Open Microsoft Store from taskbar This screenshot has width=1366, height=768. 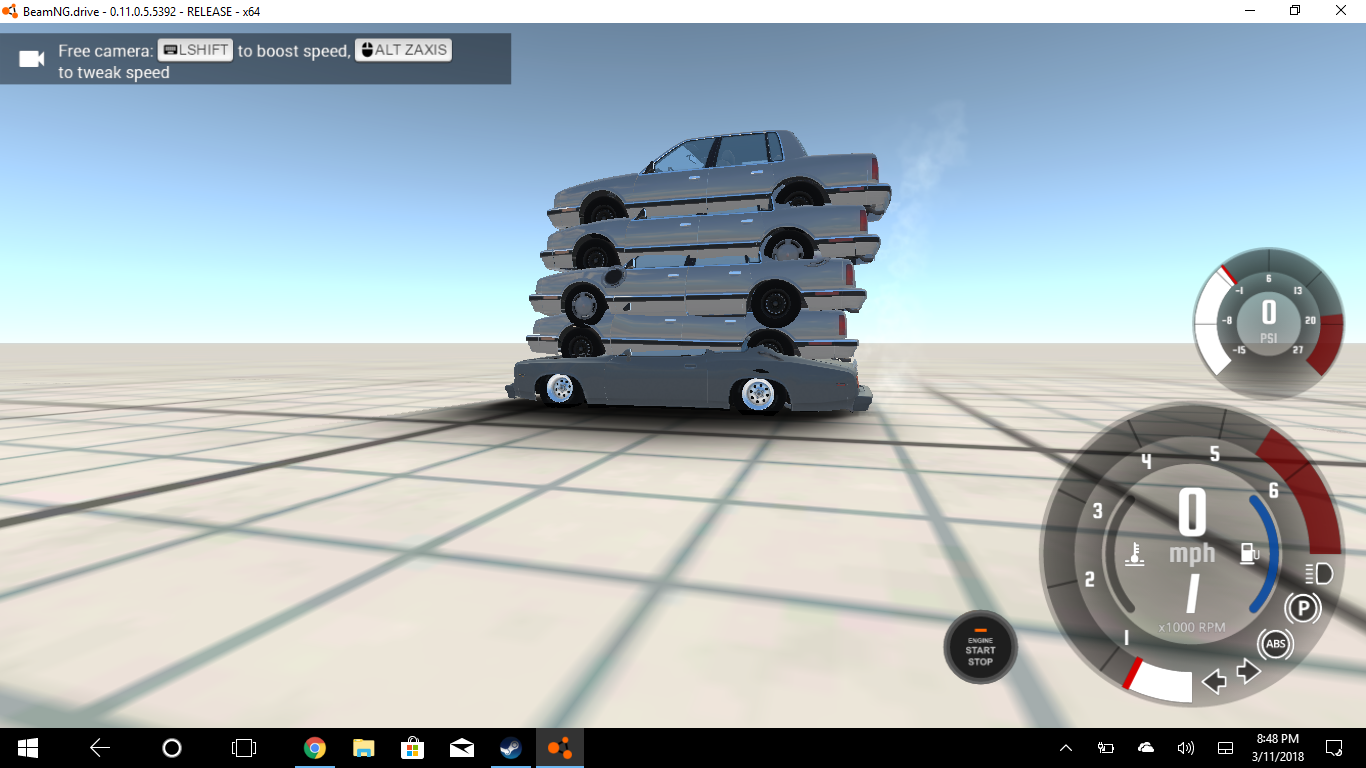[x=412, y=748]
